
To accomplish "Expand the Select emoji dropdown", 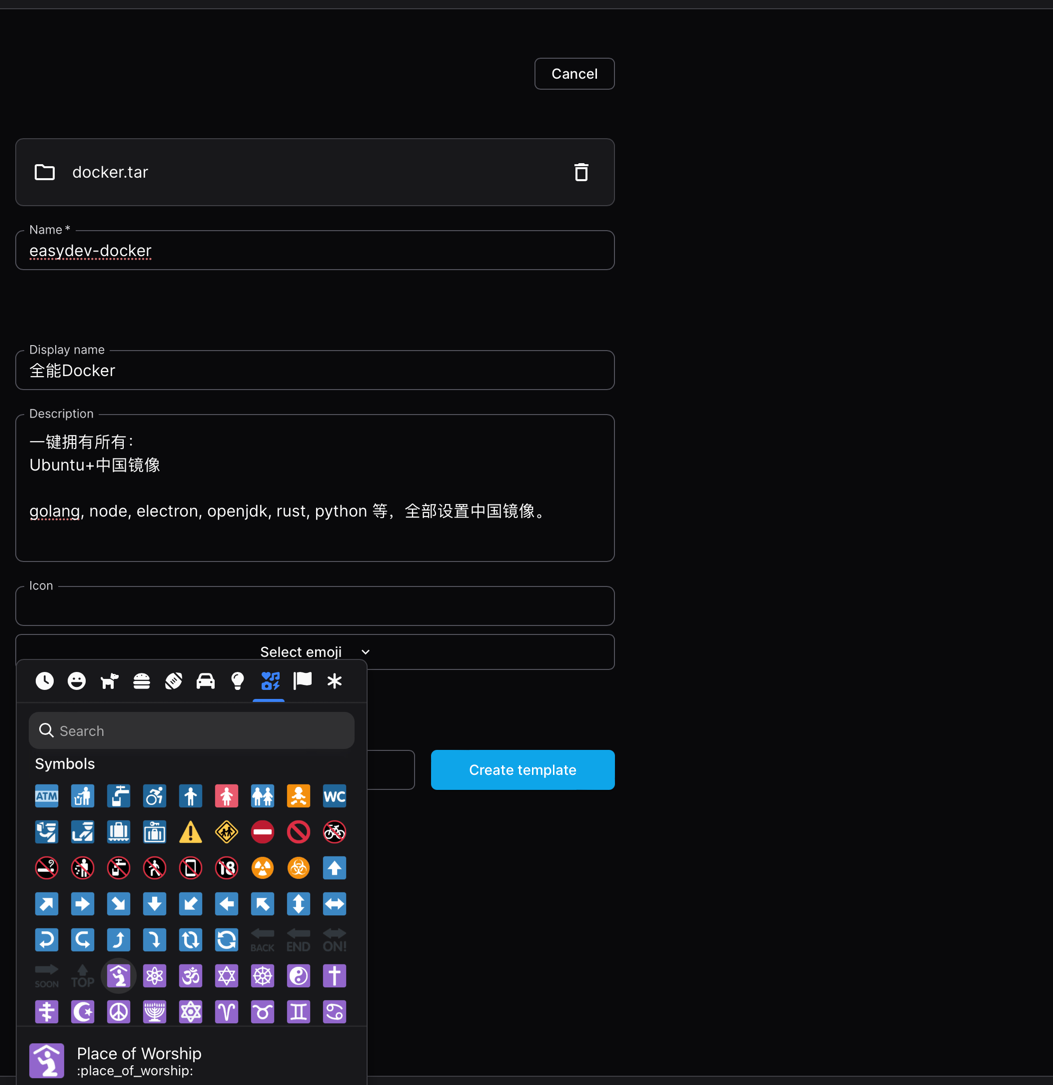I will click(x=315, y=652).
